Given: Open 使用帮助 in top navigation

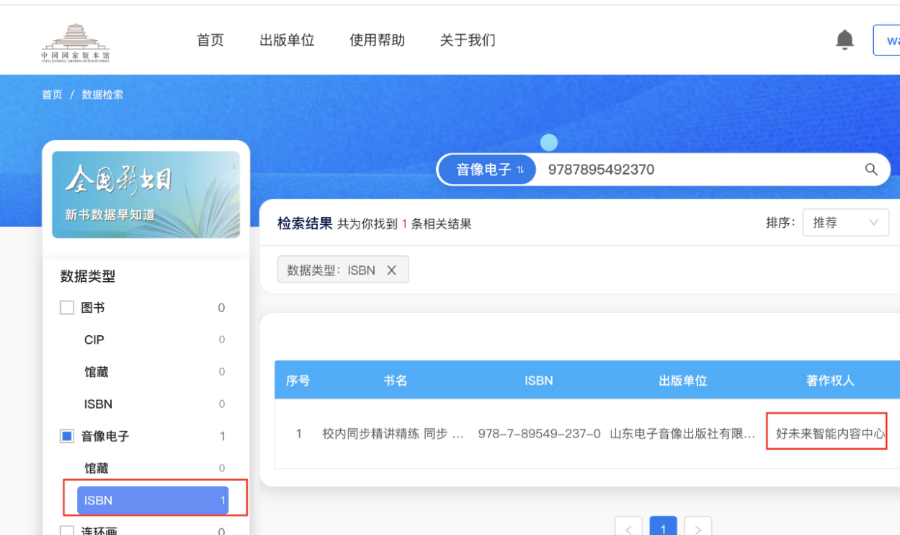Looking at the screenshot, I should [377, 40].
